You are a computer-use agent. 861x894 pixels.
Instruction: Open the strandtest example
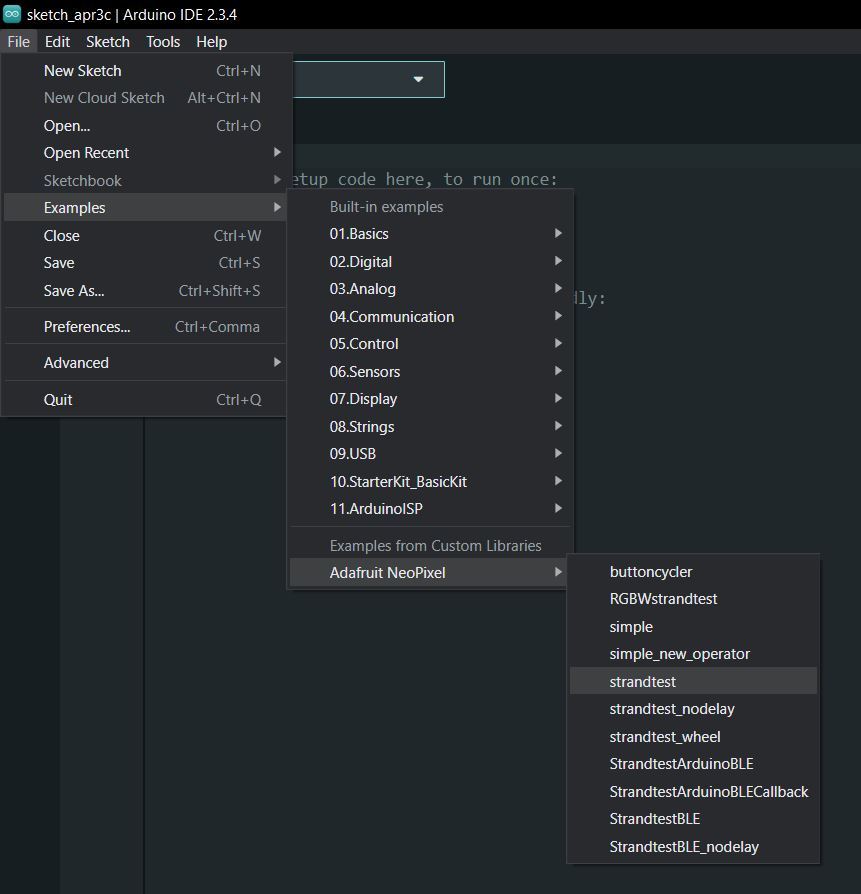click(693, 681)
